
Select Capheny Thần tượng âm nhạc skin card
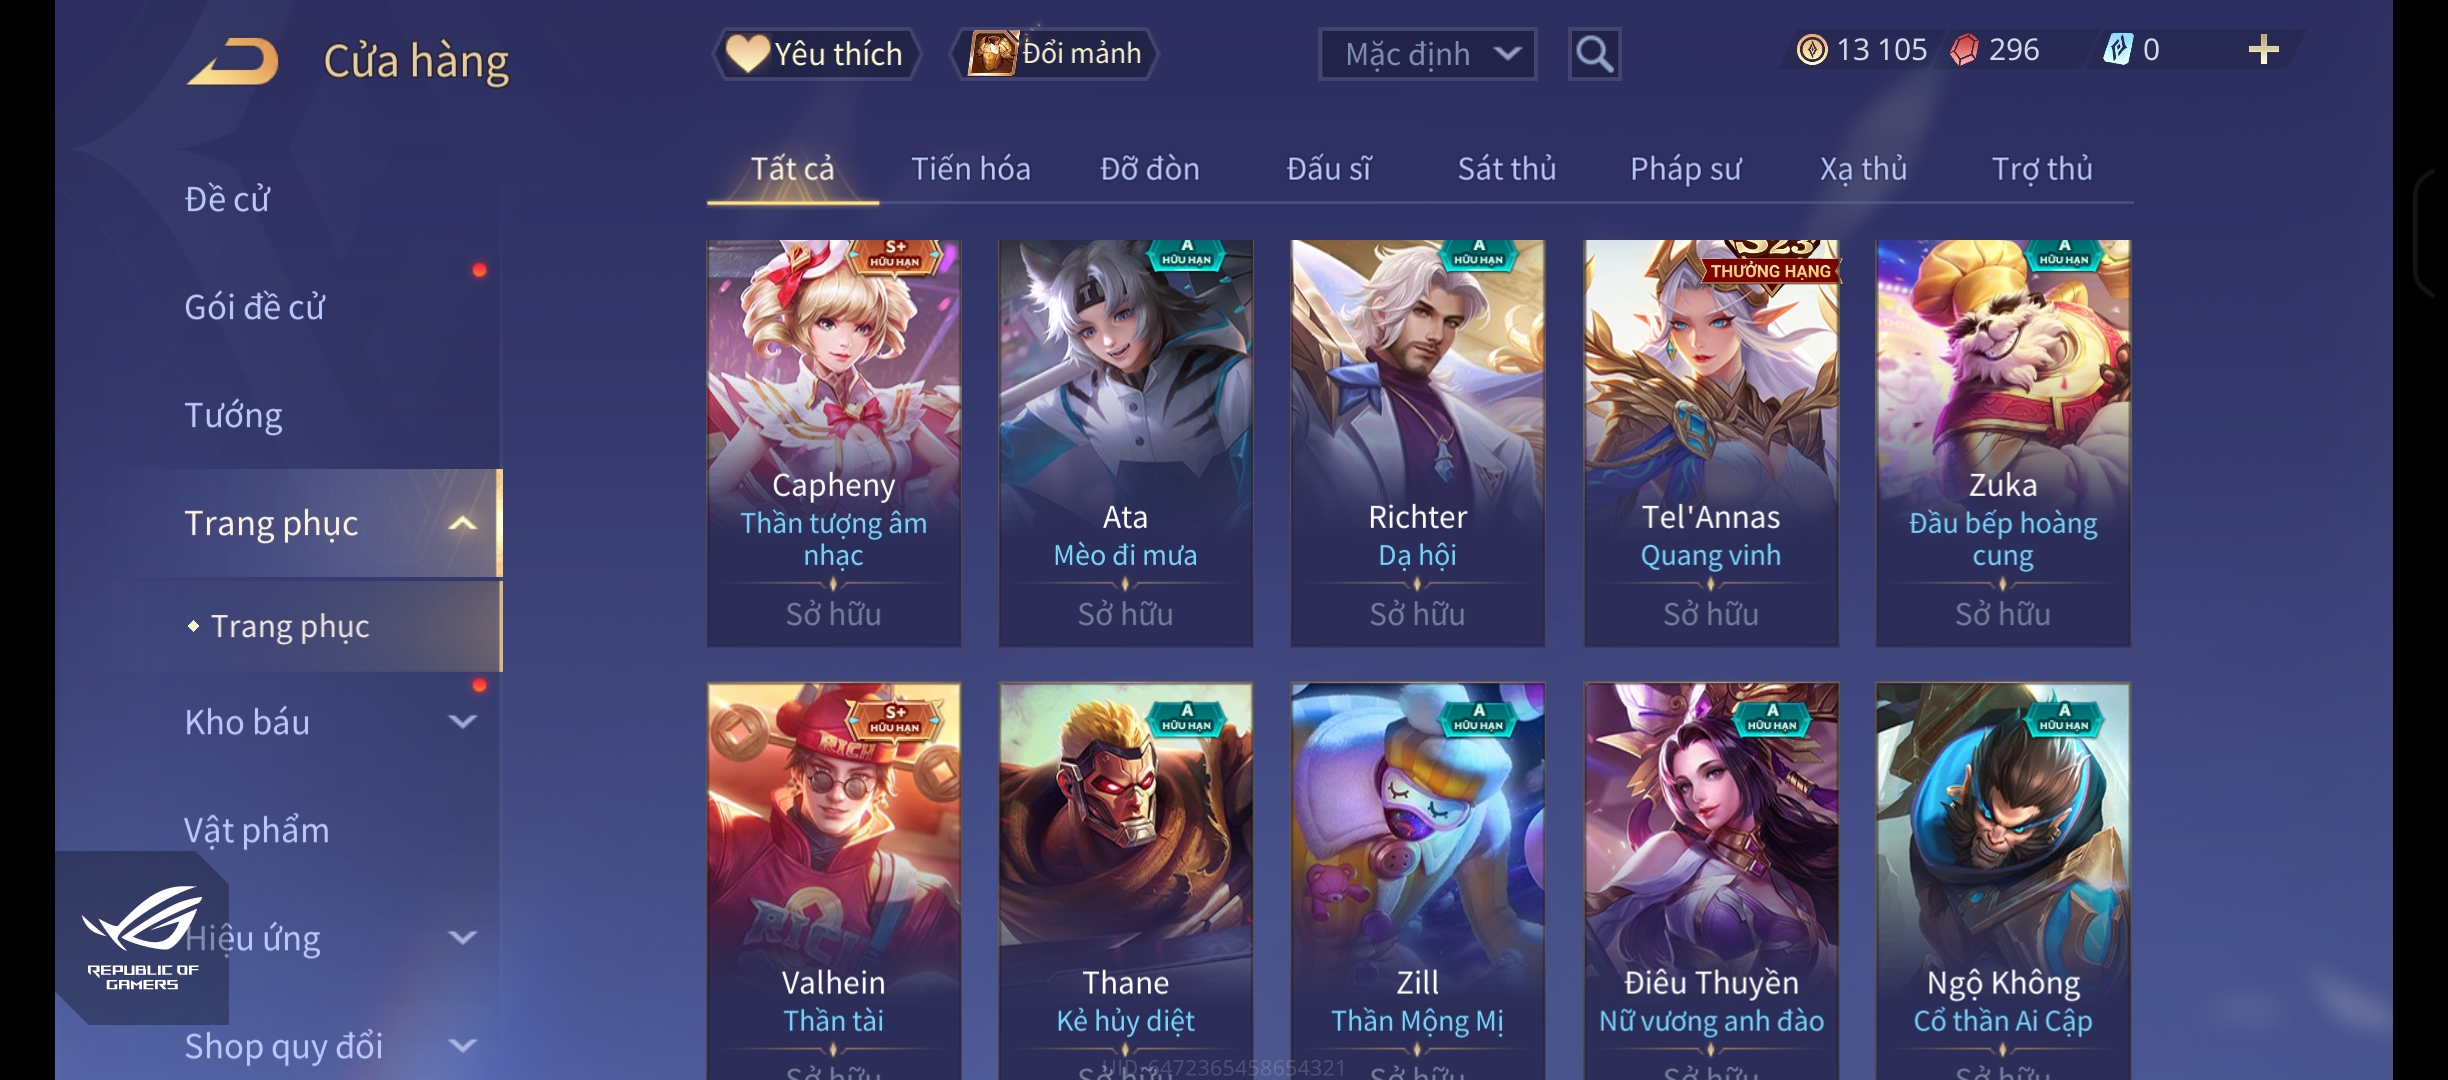coord(834,443)
